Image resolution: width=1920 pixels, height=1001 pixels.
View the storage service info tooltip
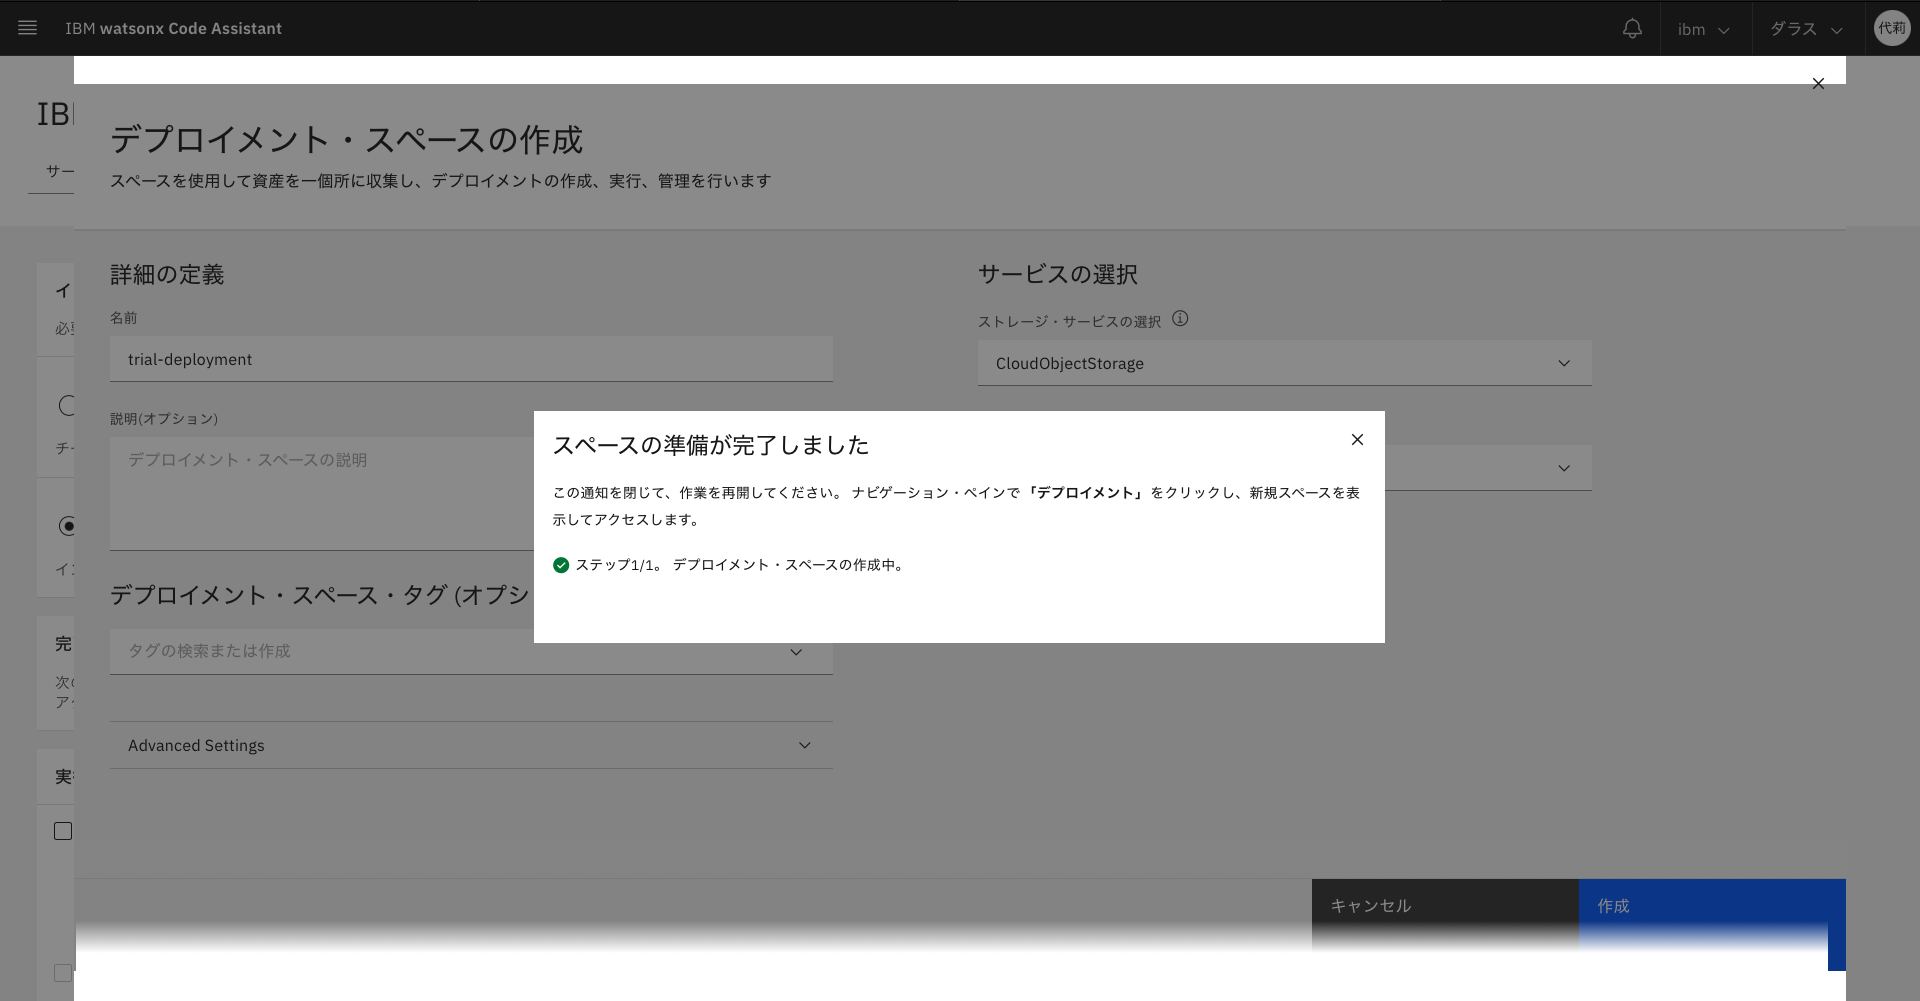(x=1181, y=319)
